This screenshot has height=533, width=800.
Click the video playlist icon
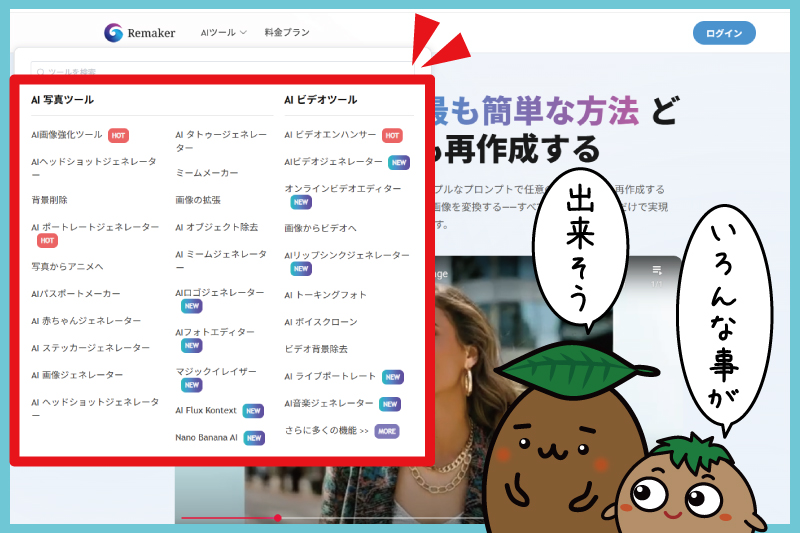[x=657, y=270]
